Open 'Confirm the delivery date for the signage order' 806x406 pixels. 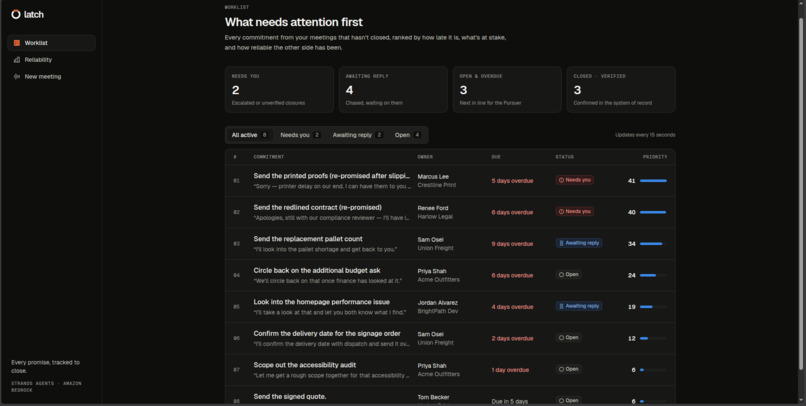tap(327, 334)
